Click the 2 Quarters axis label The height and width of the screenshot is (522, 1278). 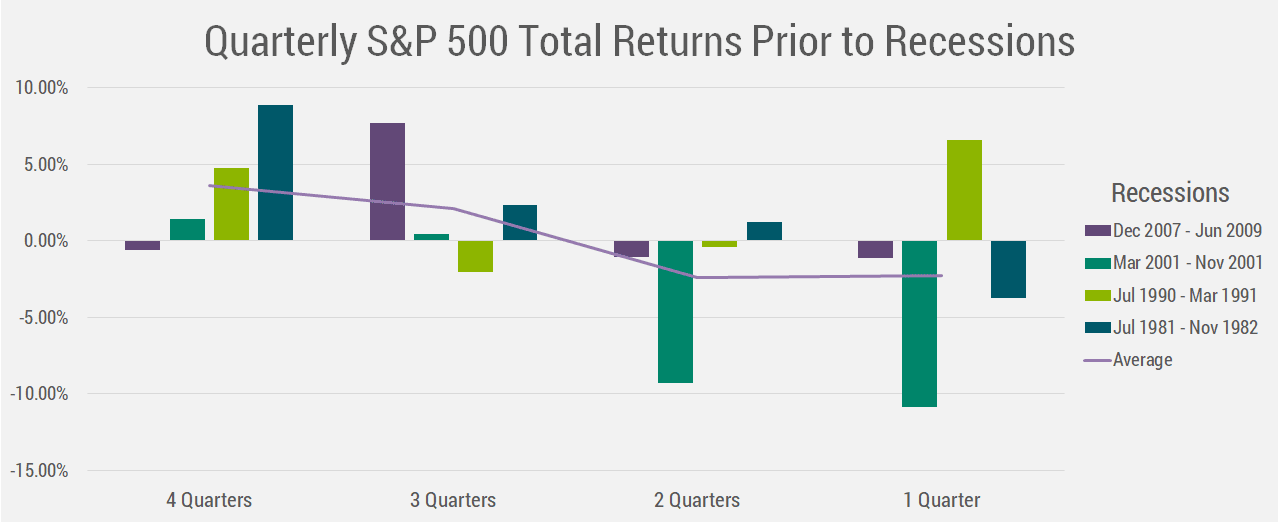(x=697, y=499)
